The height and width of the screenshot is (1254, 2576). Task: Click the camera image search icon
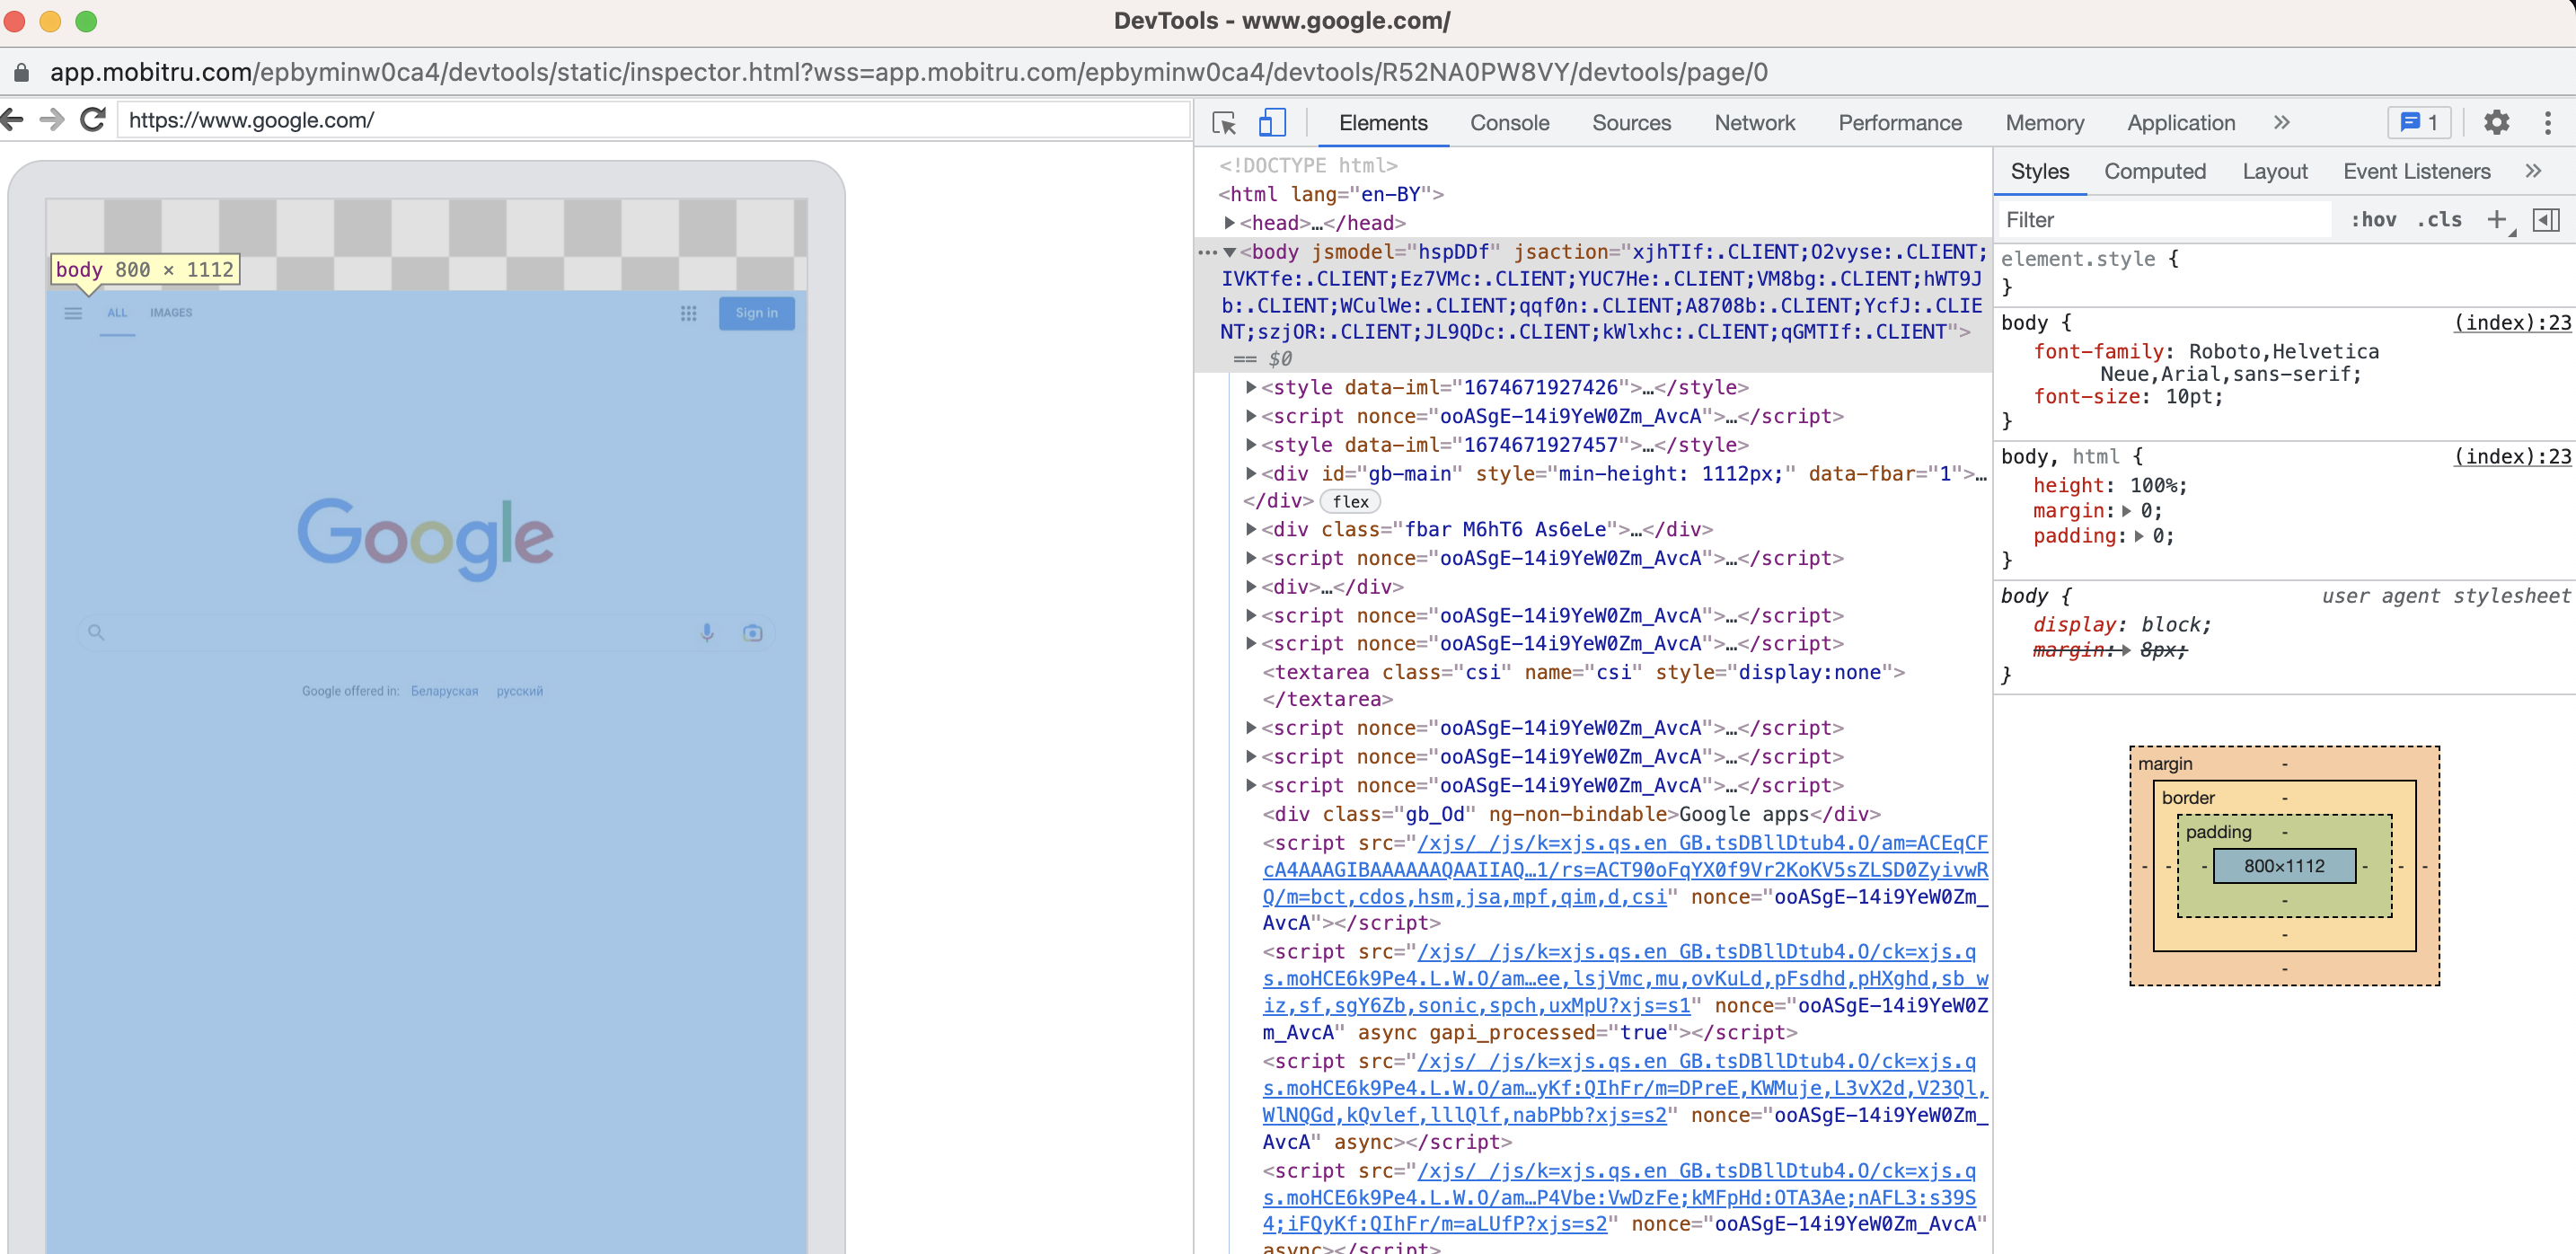753,632
